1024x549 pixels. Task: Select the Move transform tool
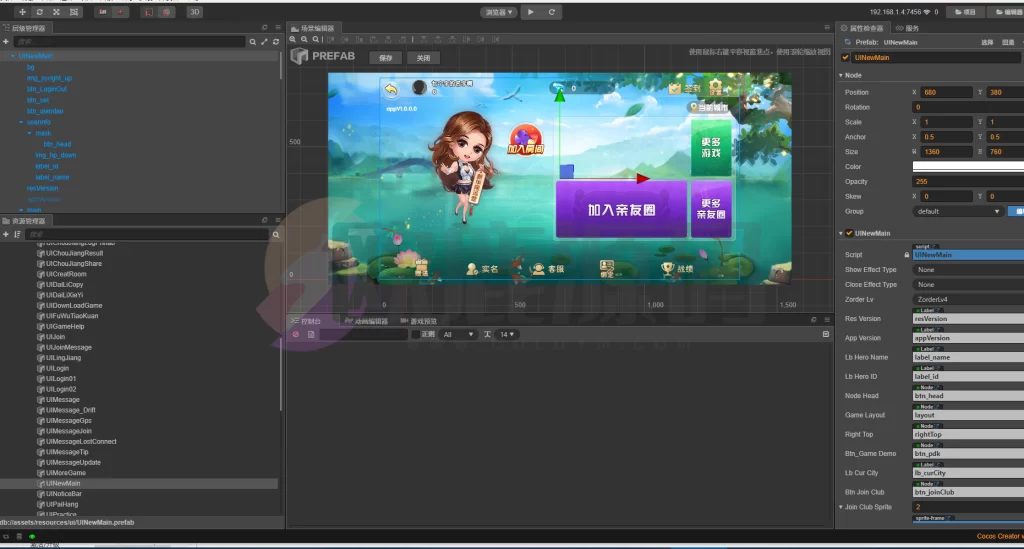(x=22, y=12)
